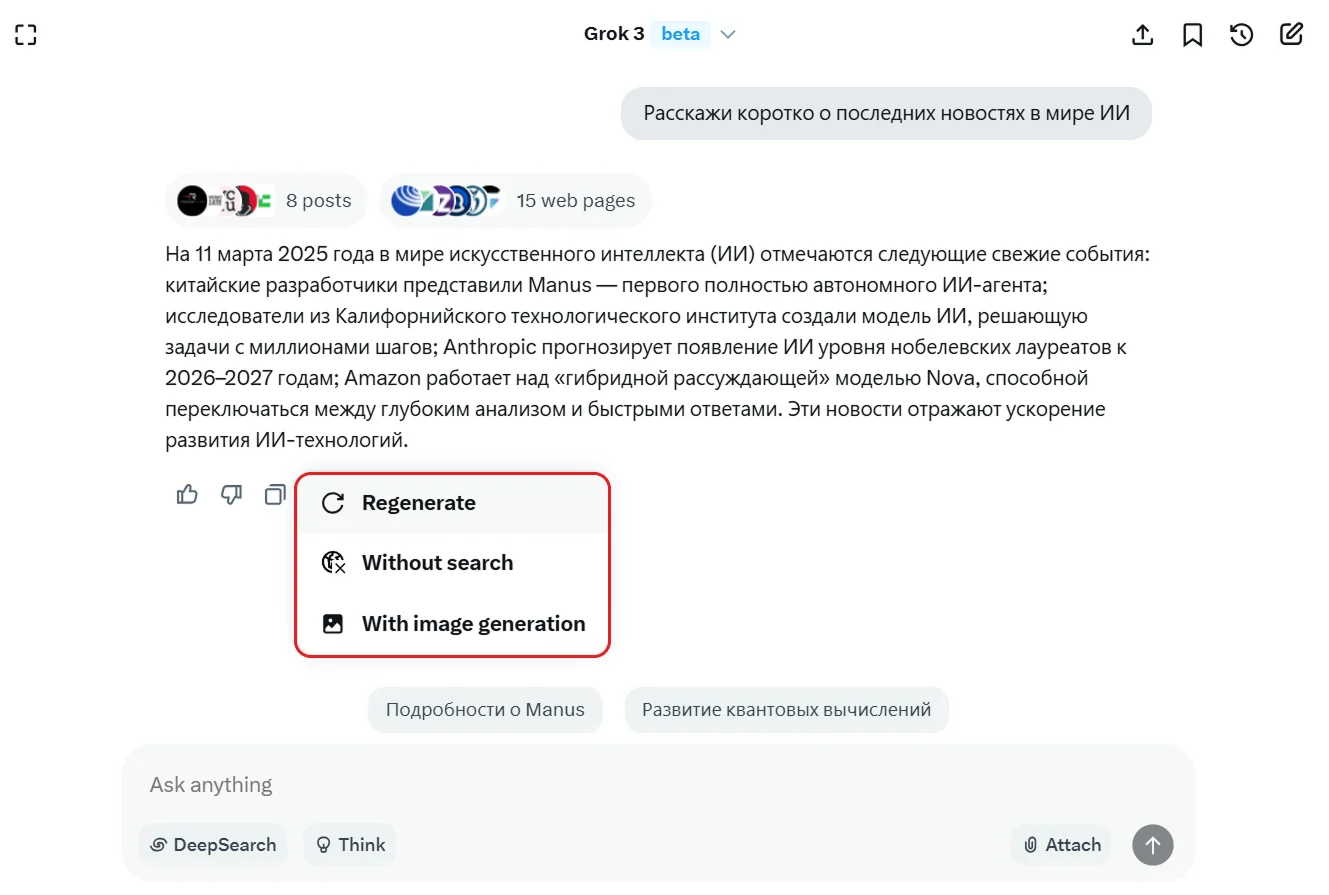The width and height of the screenshot is (1329, 895).
Task: Click Развитие квантовых вычислений suggestion
Action: point(786,710)
